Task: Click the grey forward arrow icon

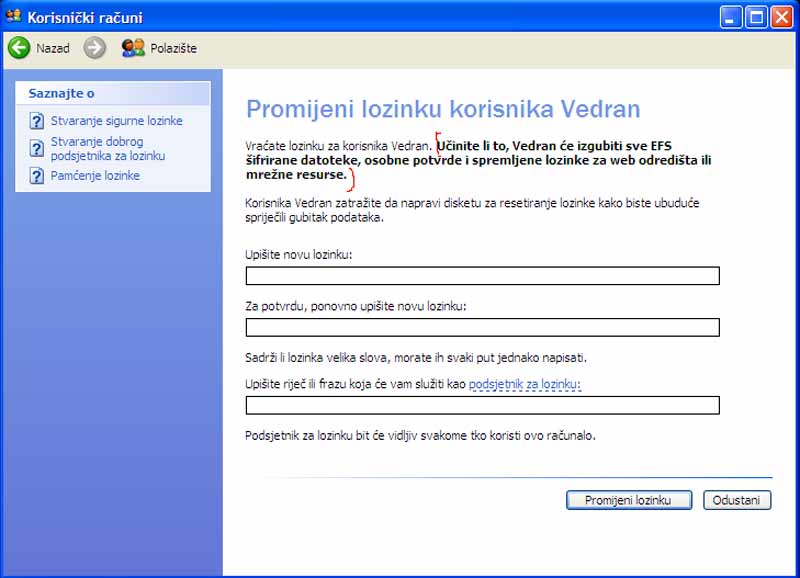Action: coord(95,48)
